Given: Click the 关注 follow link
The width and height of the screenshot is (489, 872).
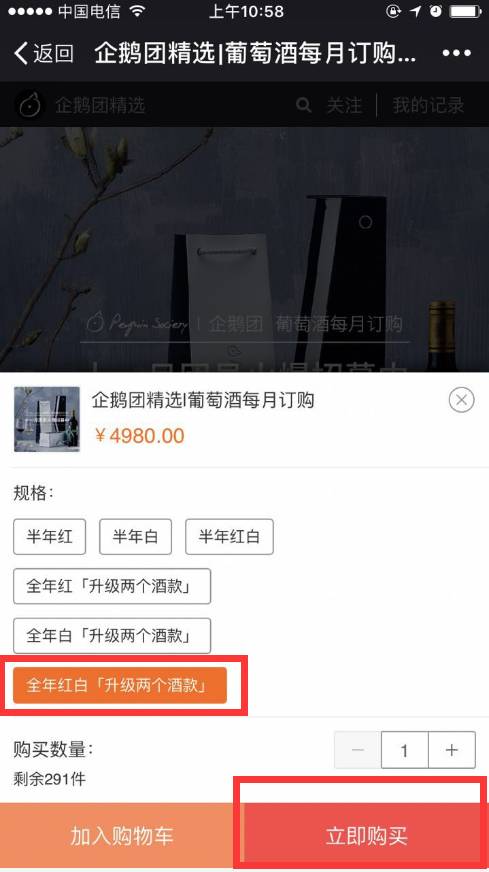Looking at the screenshot, I should (344, 105).
